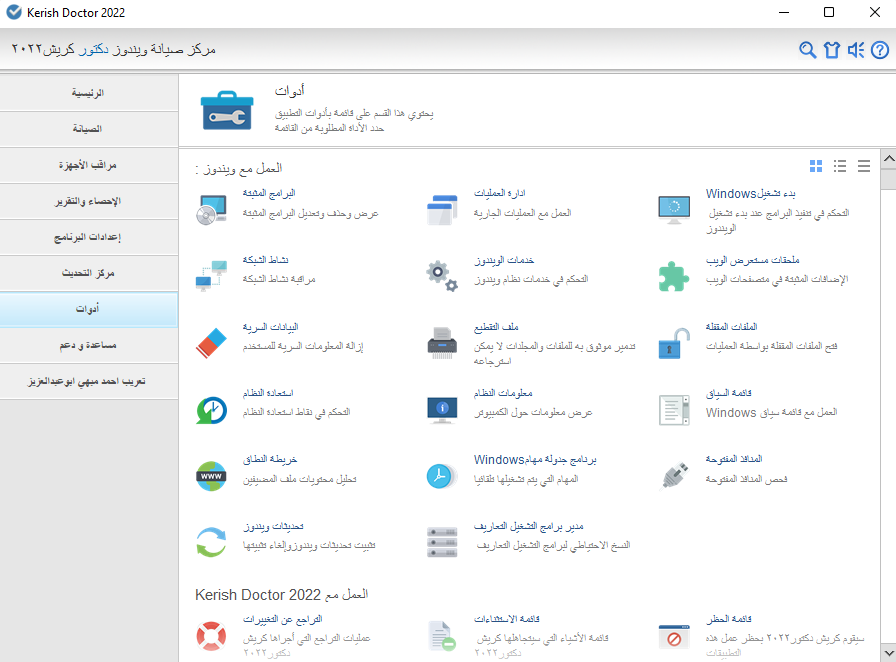Open Windows startup monitor icon

pyautogui.click(x=674, y=209)
